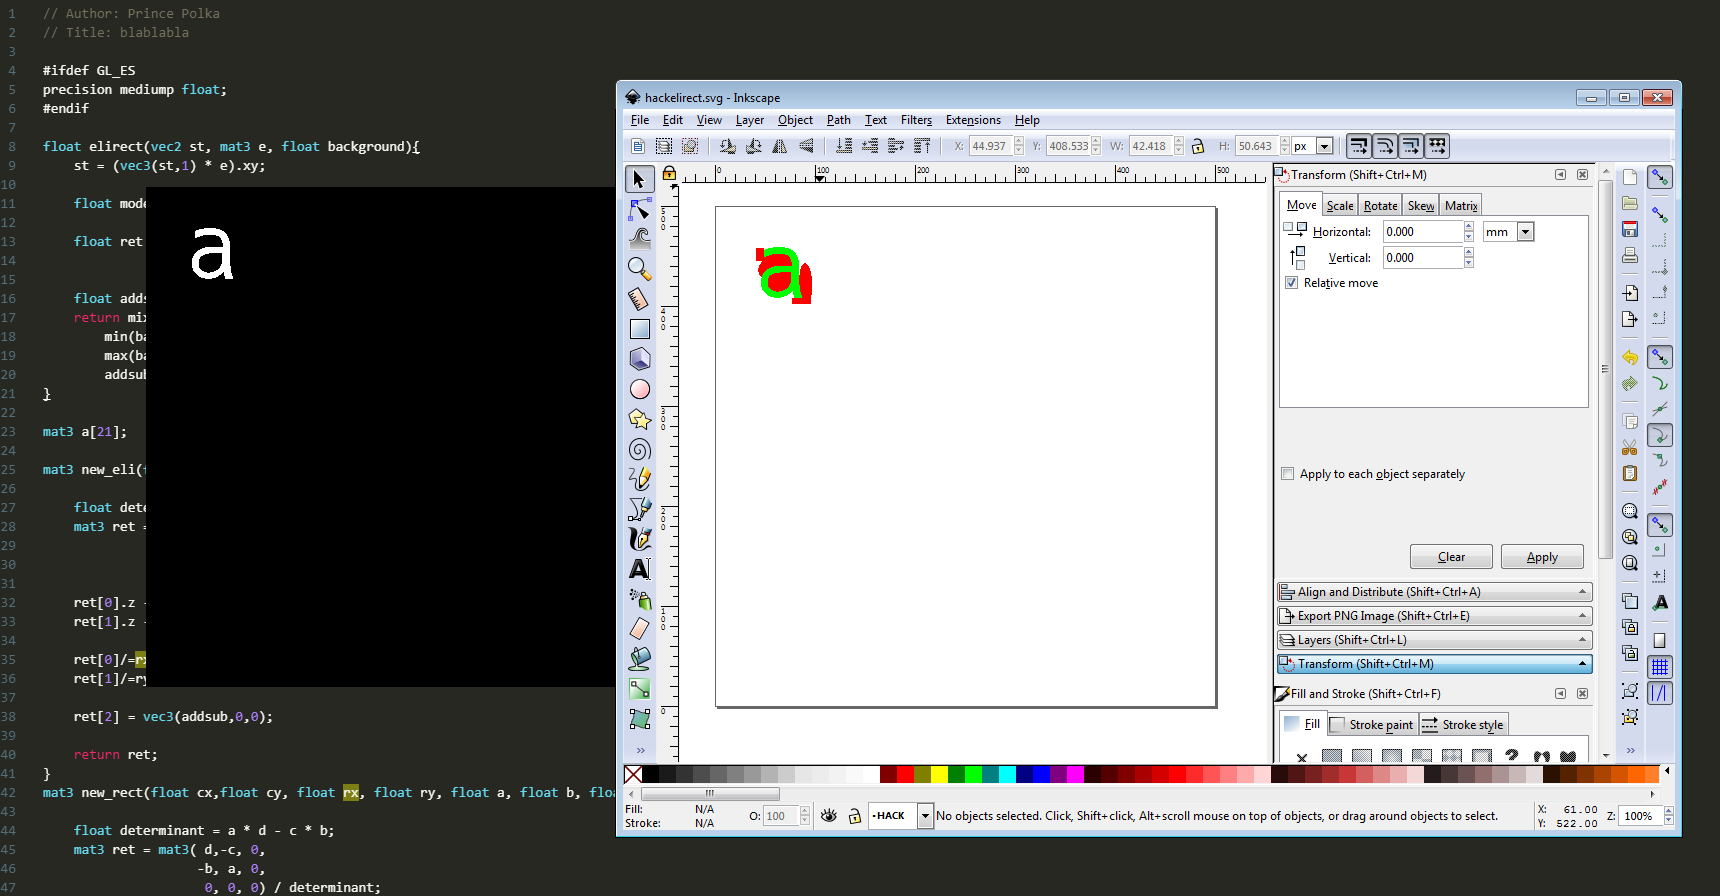Click the width-height lock icon

[x=1197, y=146]
